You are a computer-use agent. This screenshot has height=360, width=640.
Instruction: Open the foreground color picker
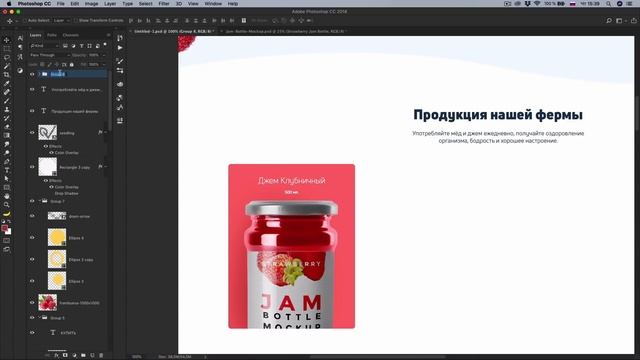click(x=4, y=228)
